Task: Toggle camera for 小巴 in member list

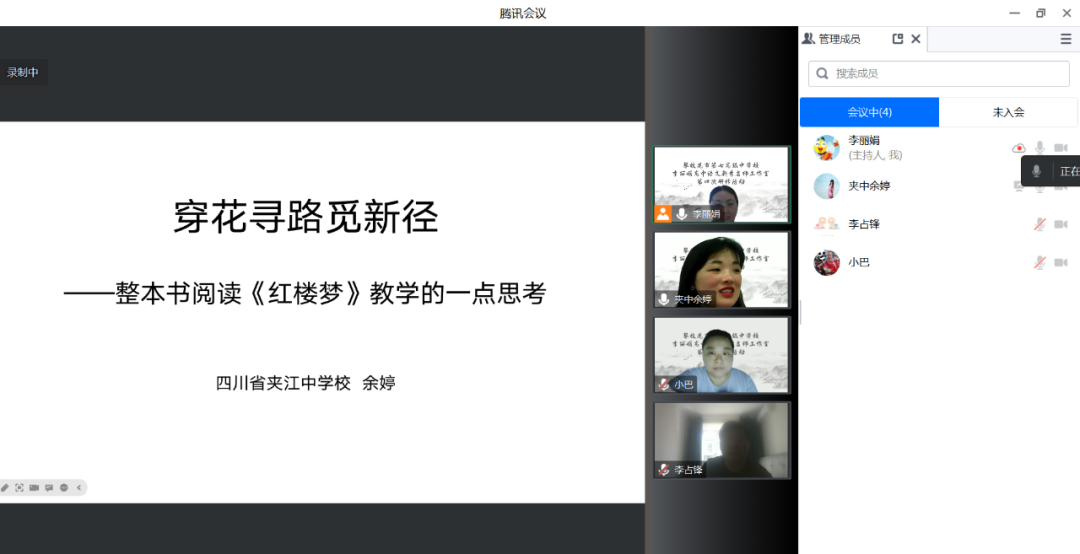Action: (x=1060, y=262)
